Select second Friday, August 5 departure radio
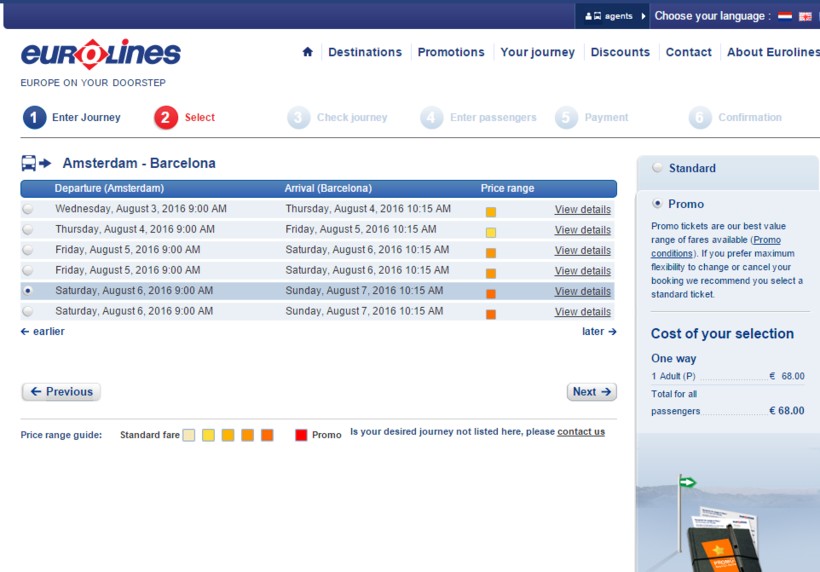 (28, 270)
